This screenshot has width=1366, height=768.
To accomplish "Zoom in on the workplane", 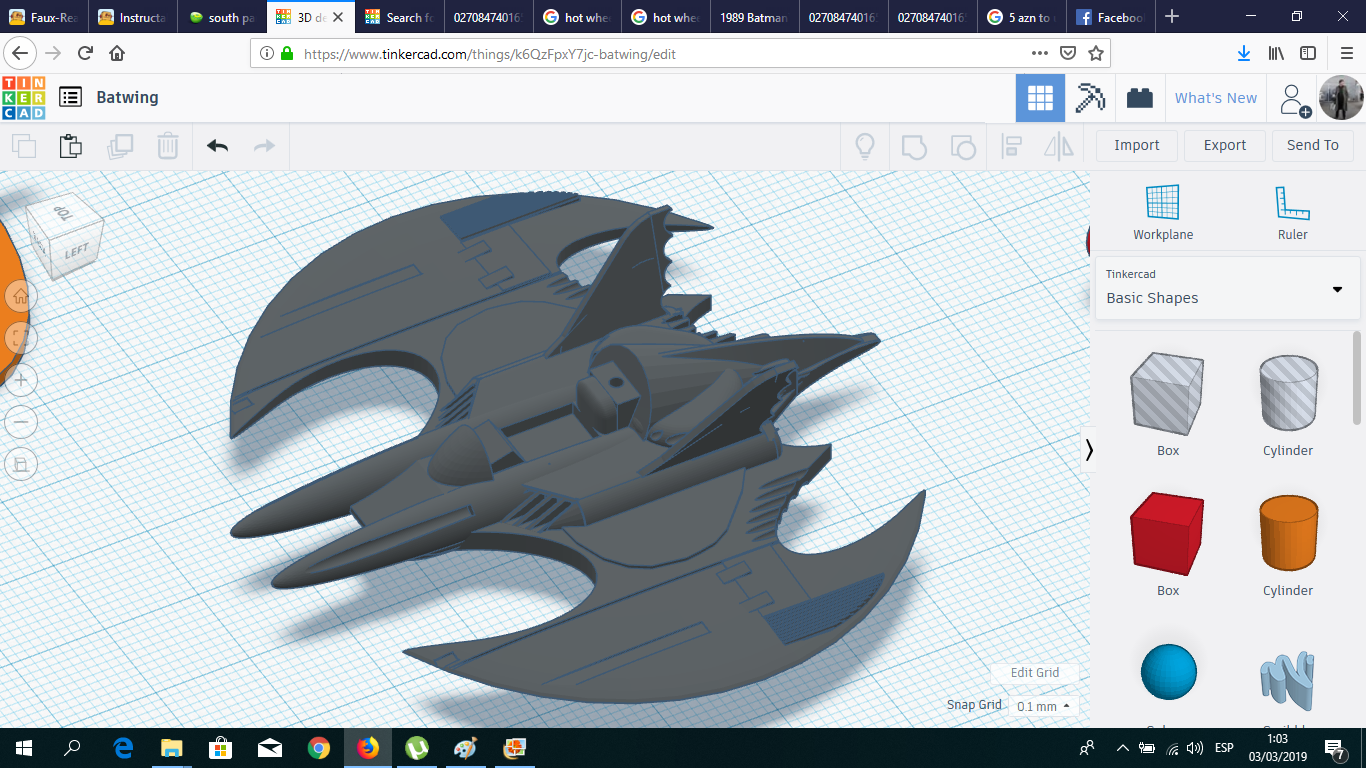I will click(x=21, y=380).
